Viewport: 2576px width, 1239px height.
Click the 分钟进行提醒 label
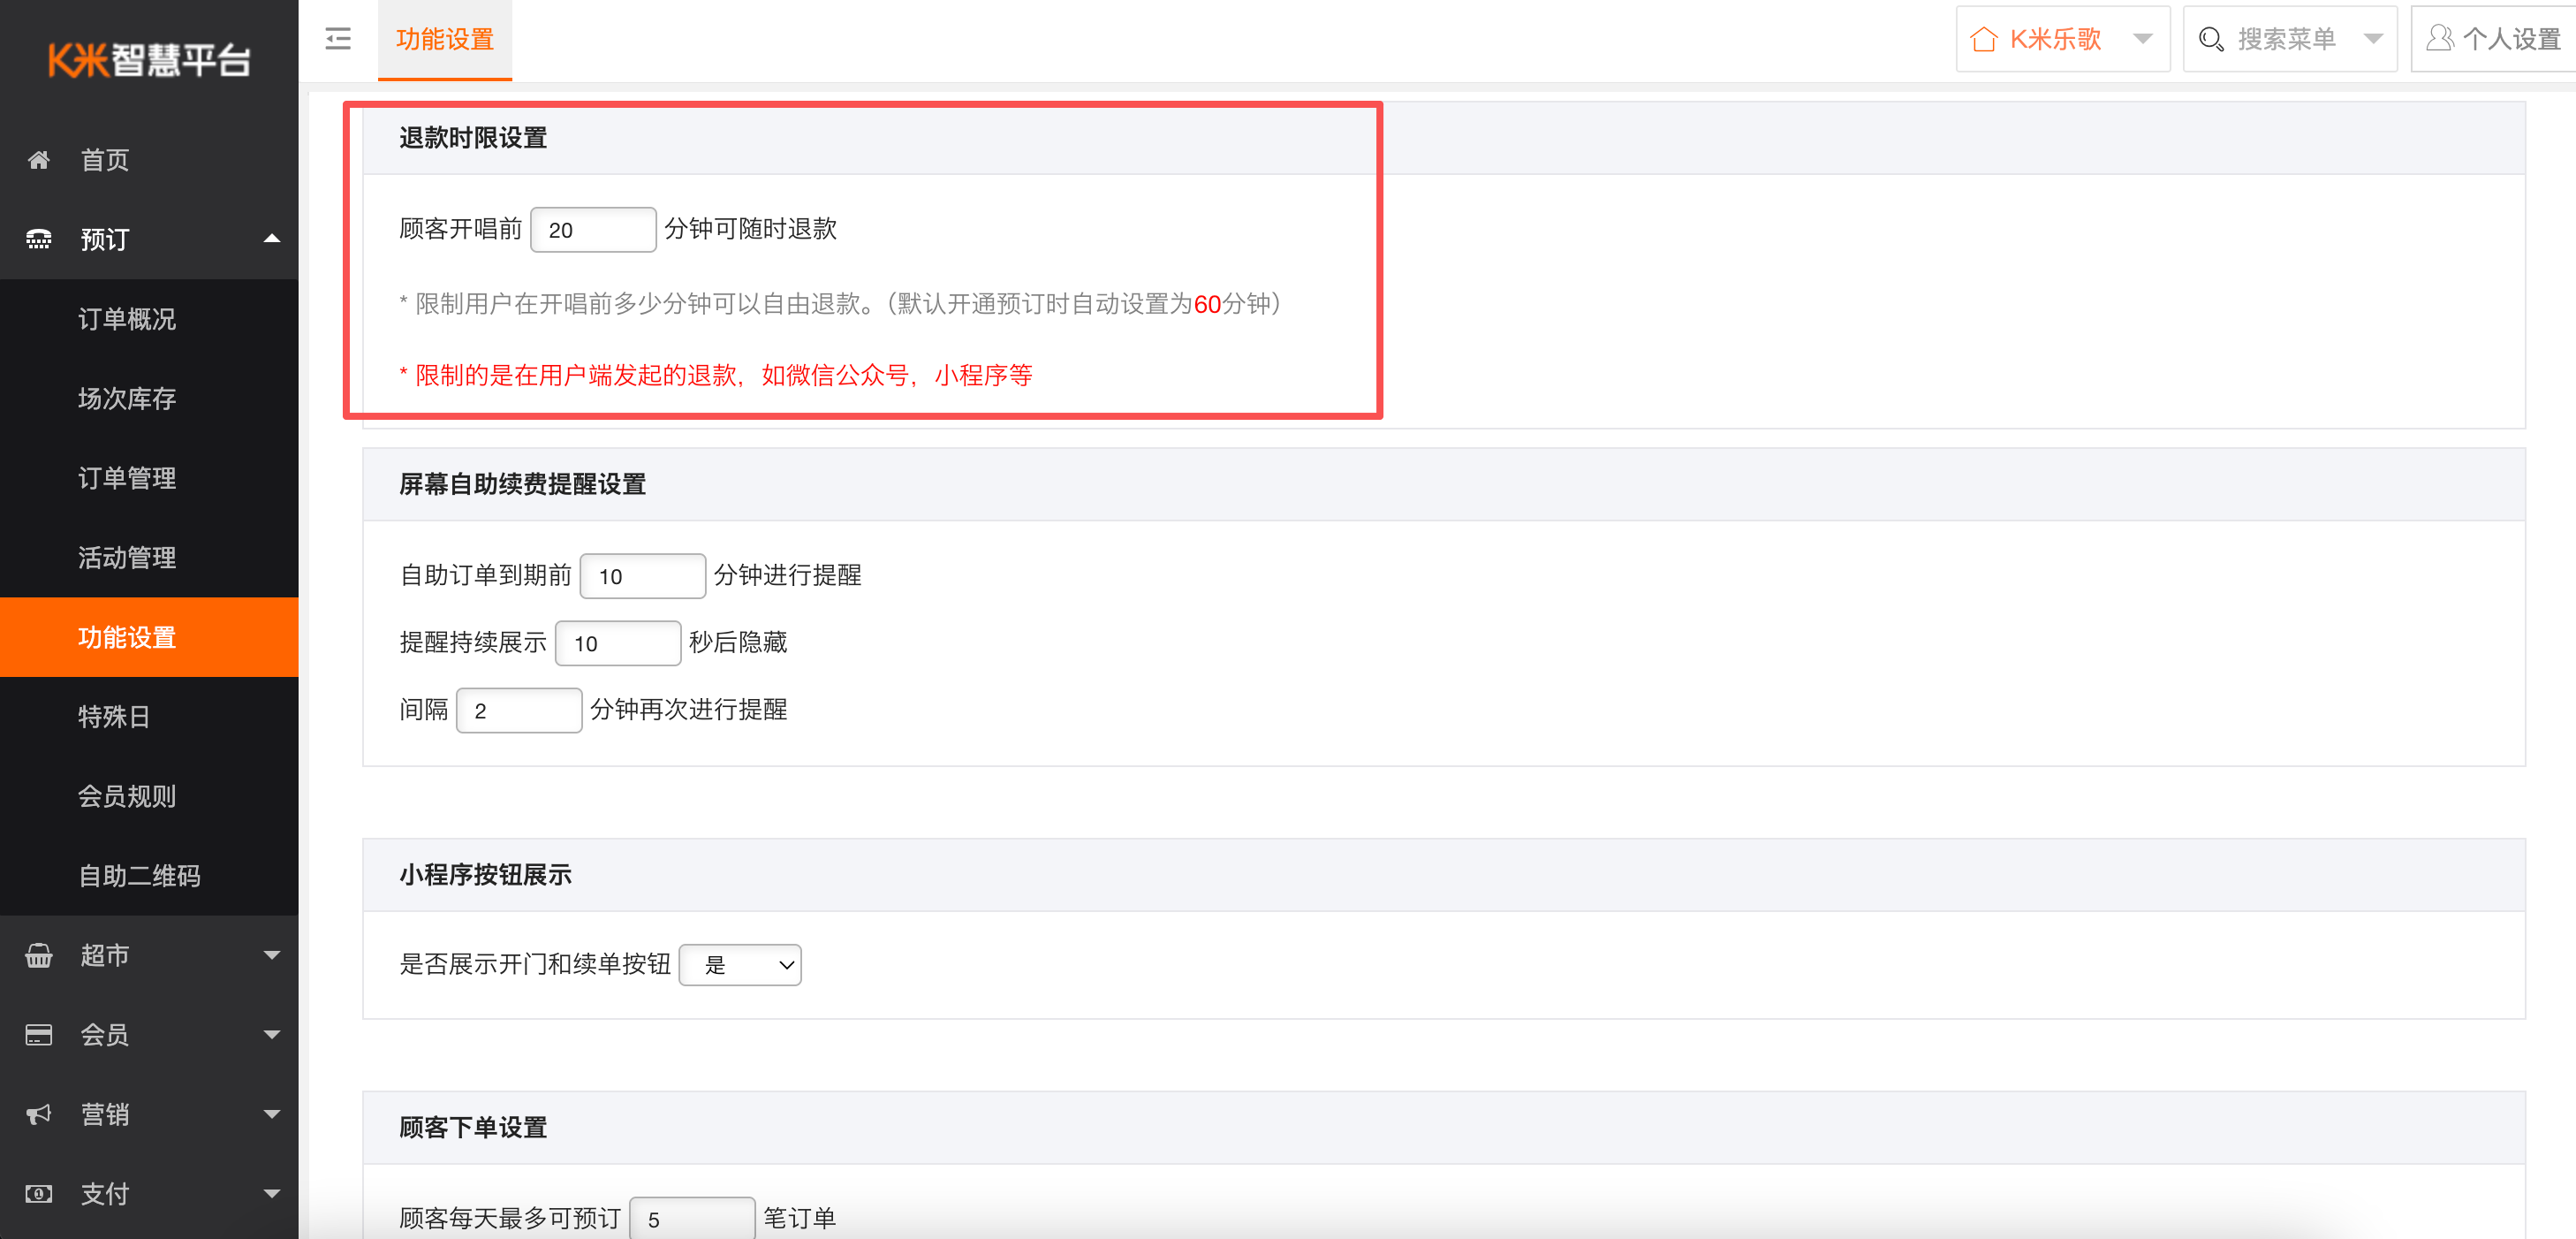click(x=787, y=575)
